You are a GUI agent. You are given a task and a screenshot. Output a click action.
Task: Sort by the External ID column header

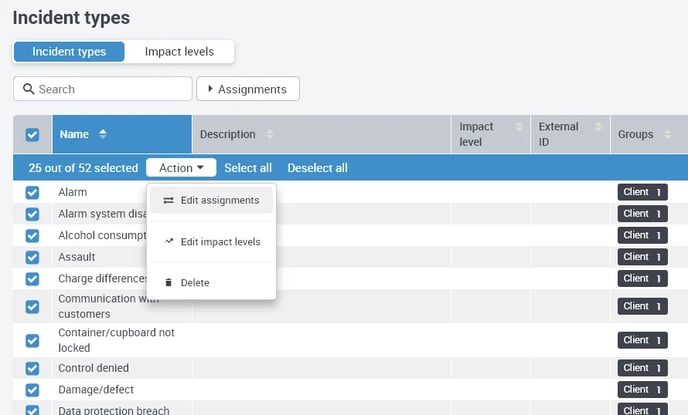[x=570, y=134]
